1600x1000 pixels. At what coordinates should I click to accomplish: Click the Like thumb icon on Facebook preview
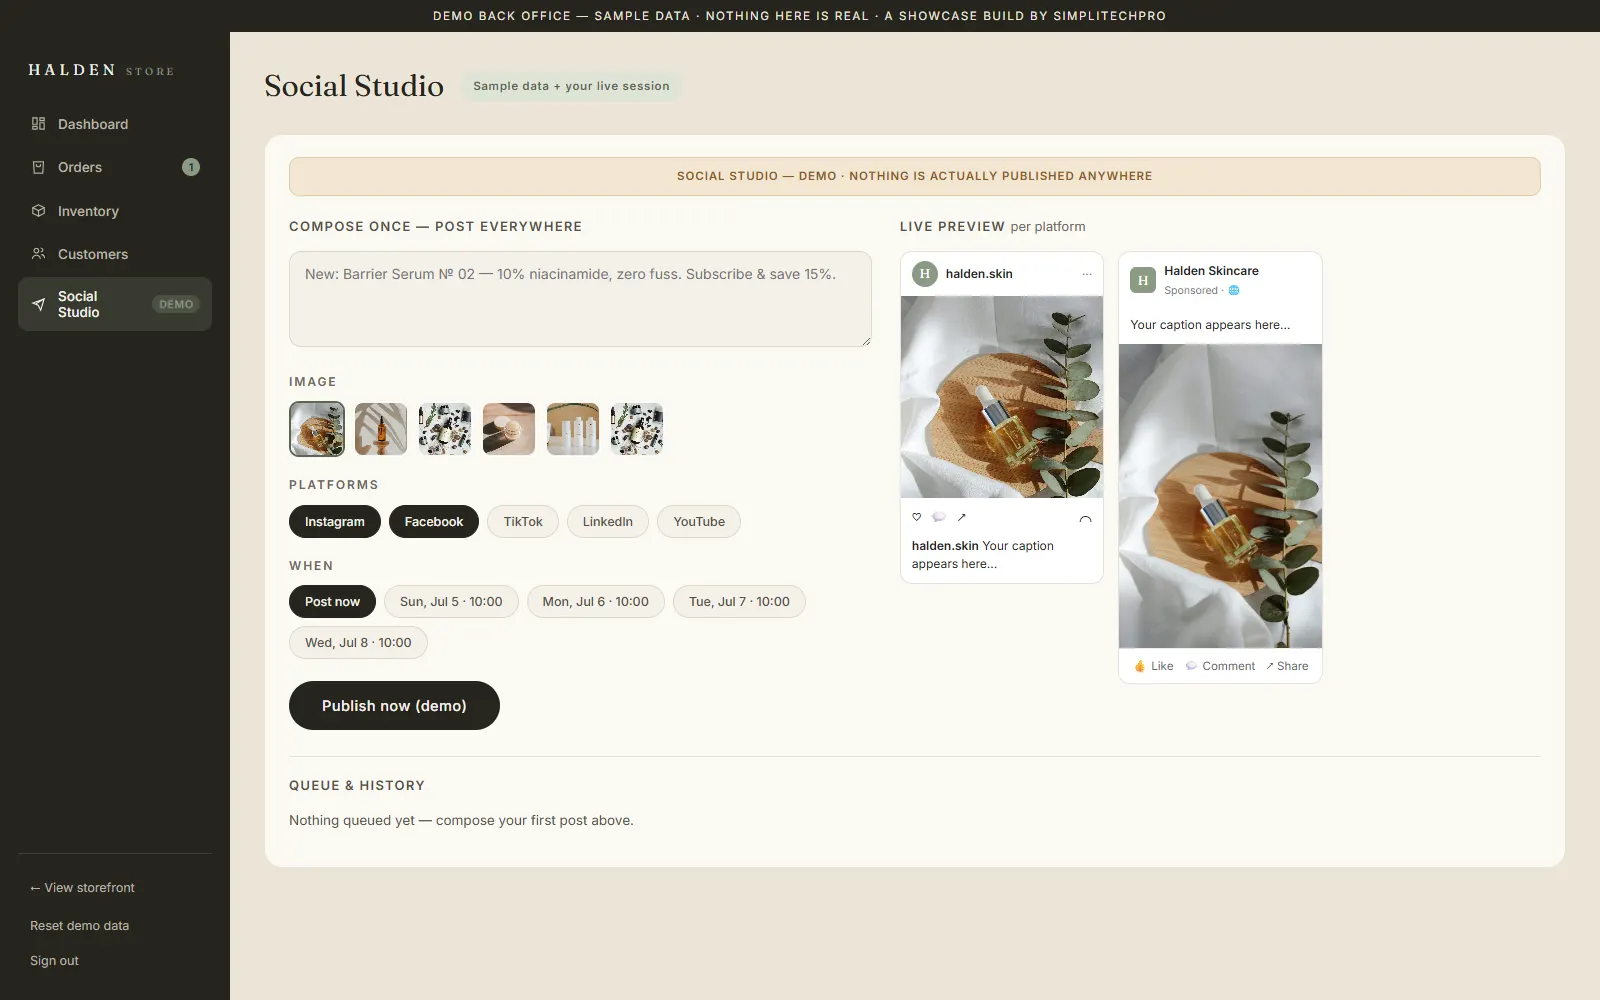pyautogui.click(x=1139, y=666)
